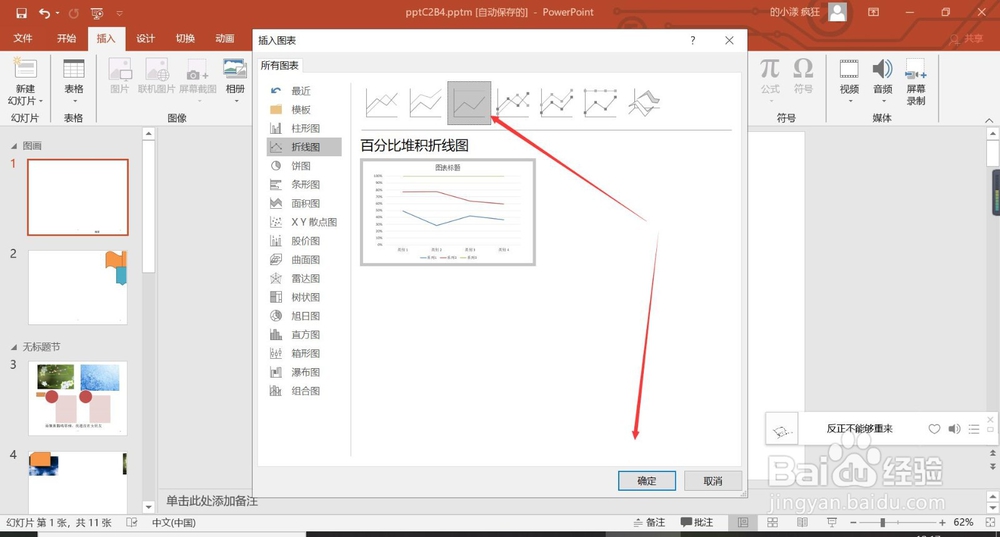1000x537 pixels.
Task: Choose 条形图 bar chart category
Action: [x=304, y=184]
